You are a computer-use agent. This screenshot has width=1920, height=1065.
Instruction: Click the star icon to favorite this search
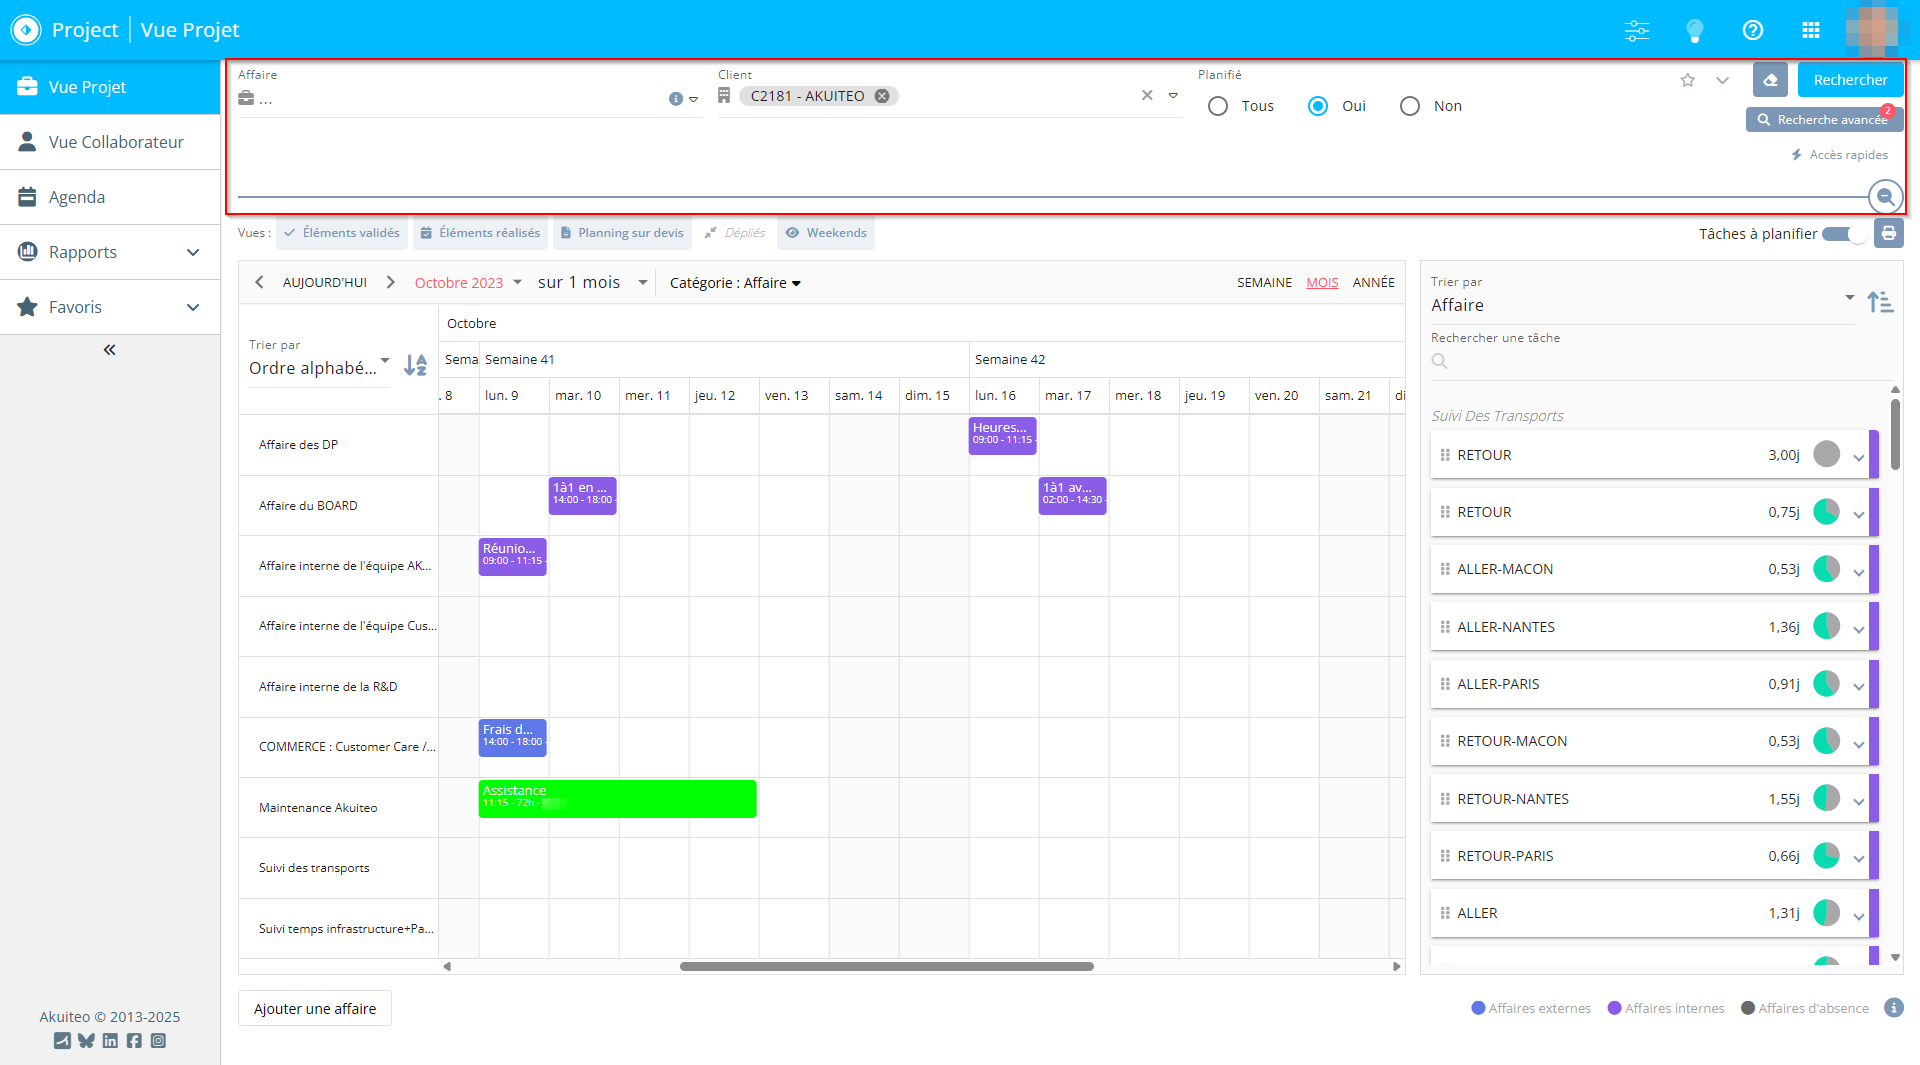coord(1688,80)
